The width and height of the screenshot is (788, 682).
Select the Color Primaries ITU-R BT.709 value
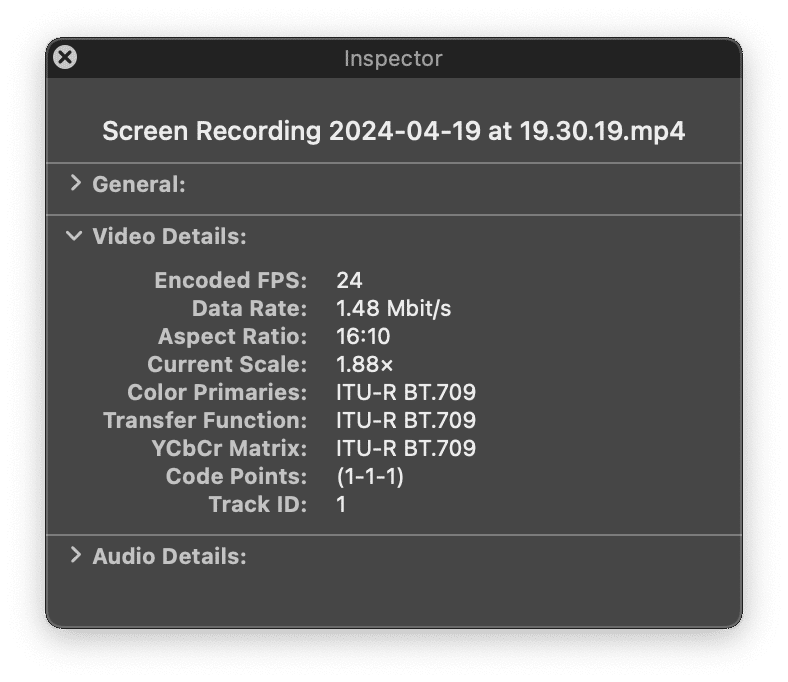tap(406, 393)
